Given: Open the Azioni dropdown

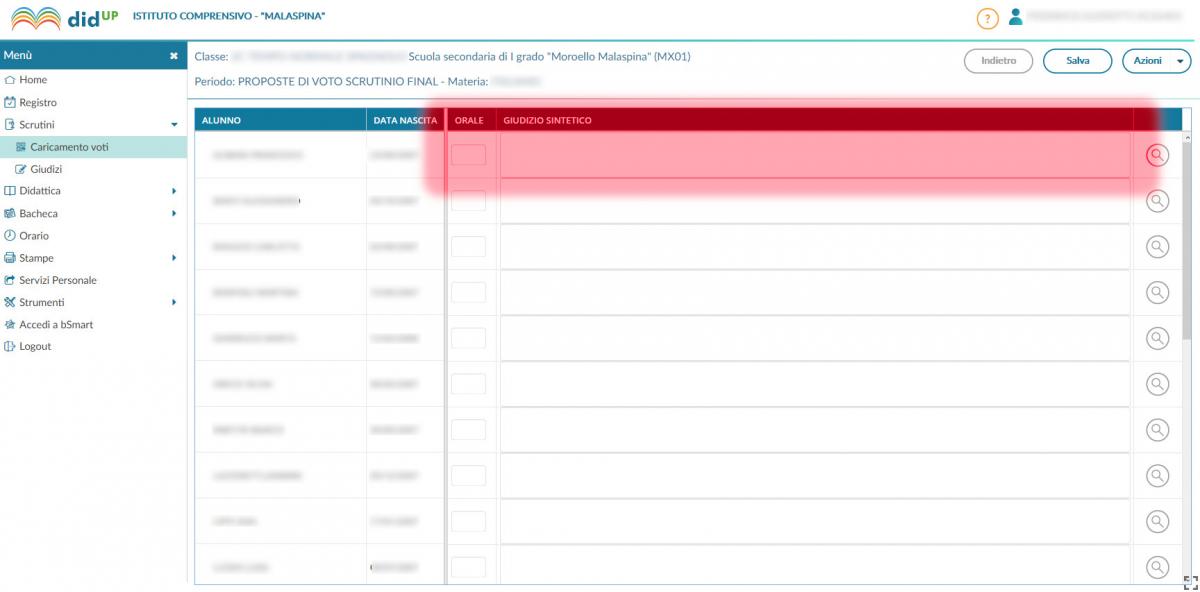Looking at the screenshot, I should [1157, 61].
